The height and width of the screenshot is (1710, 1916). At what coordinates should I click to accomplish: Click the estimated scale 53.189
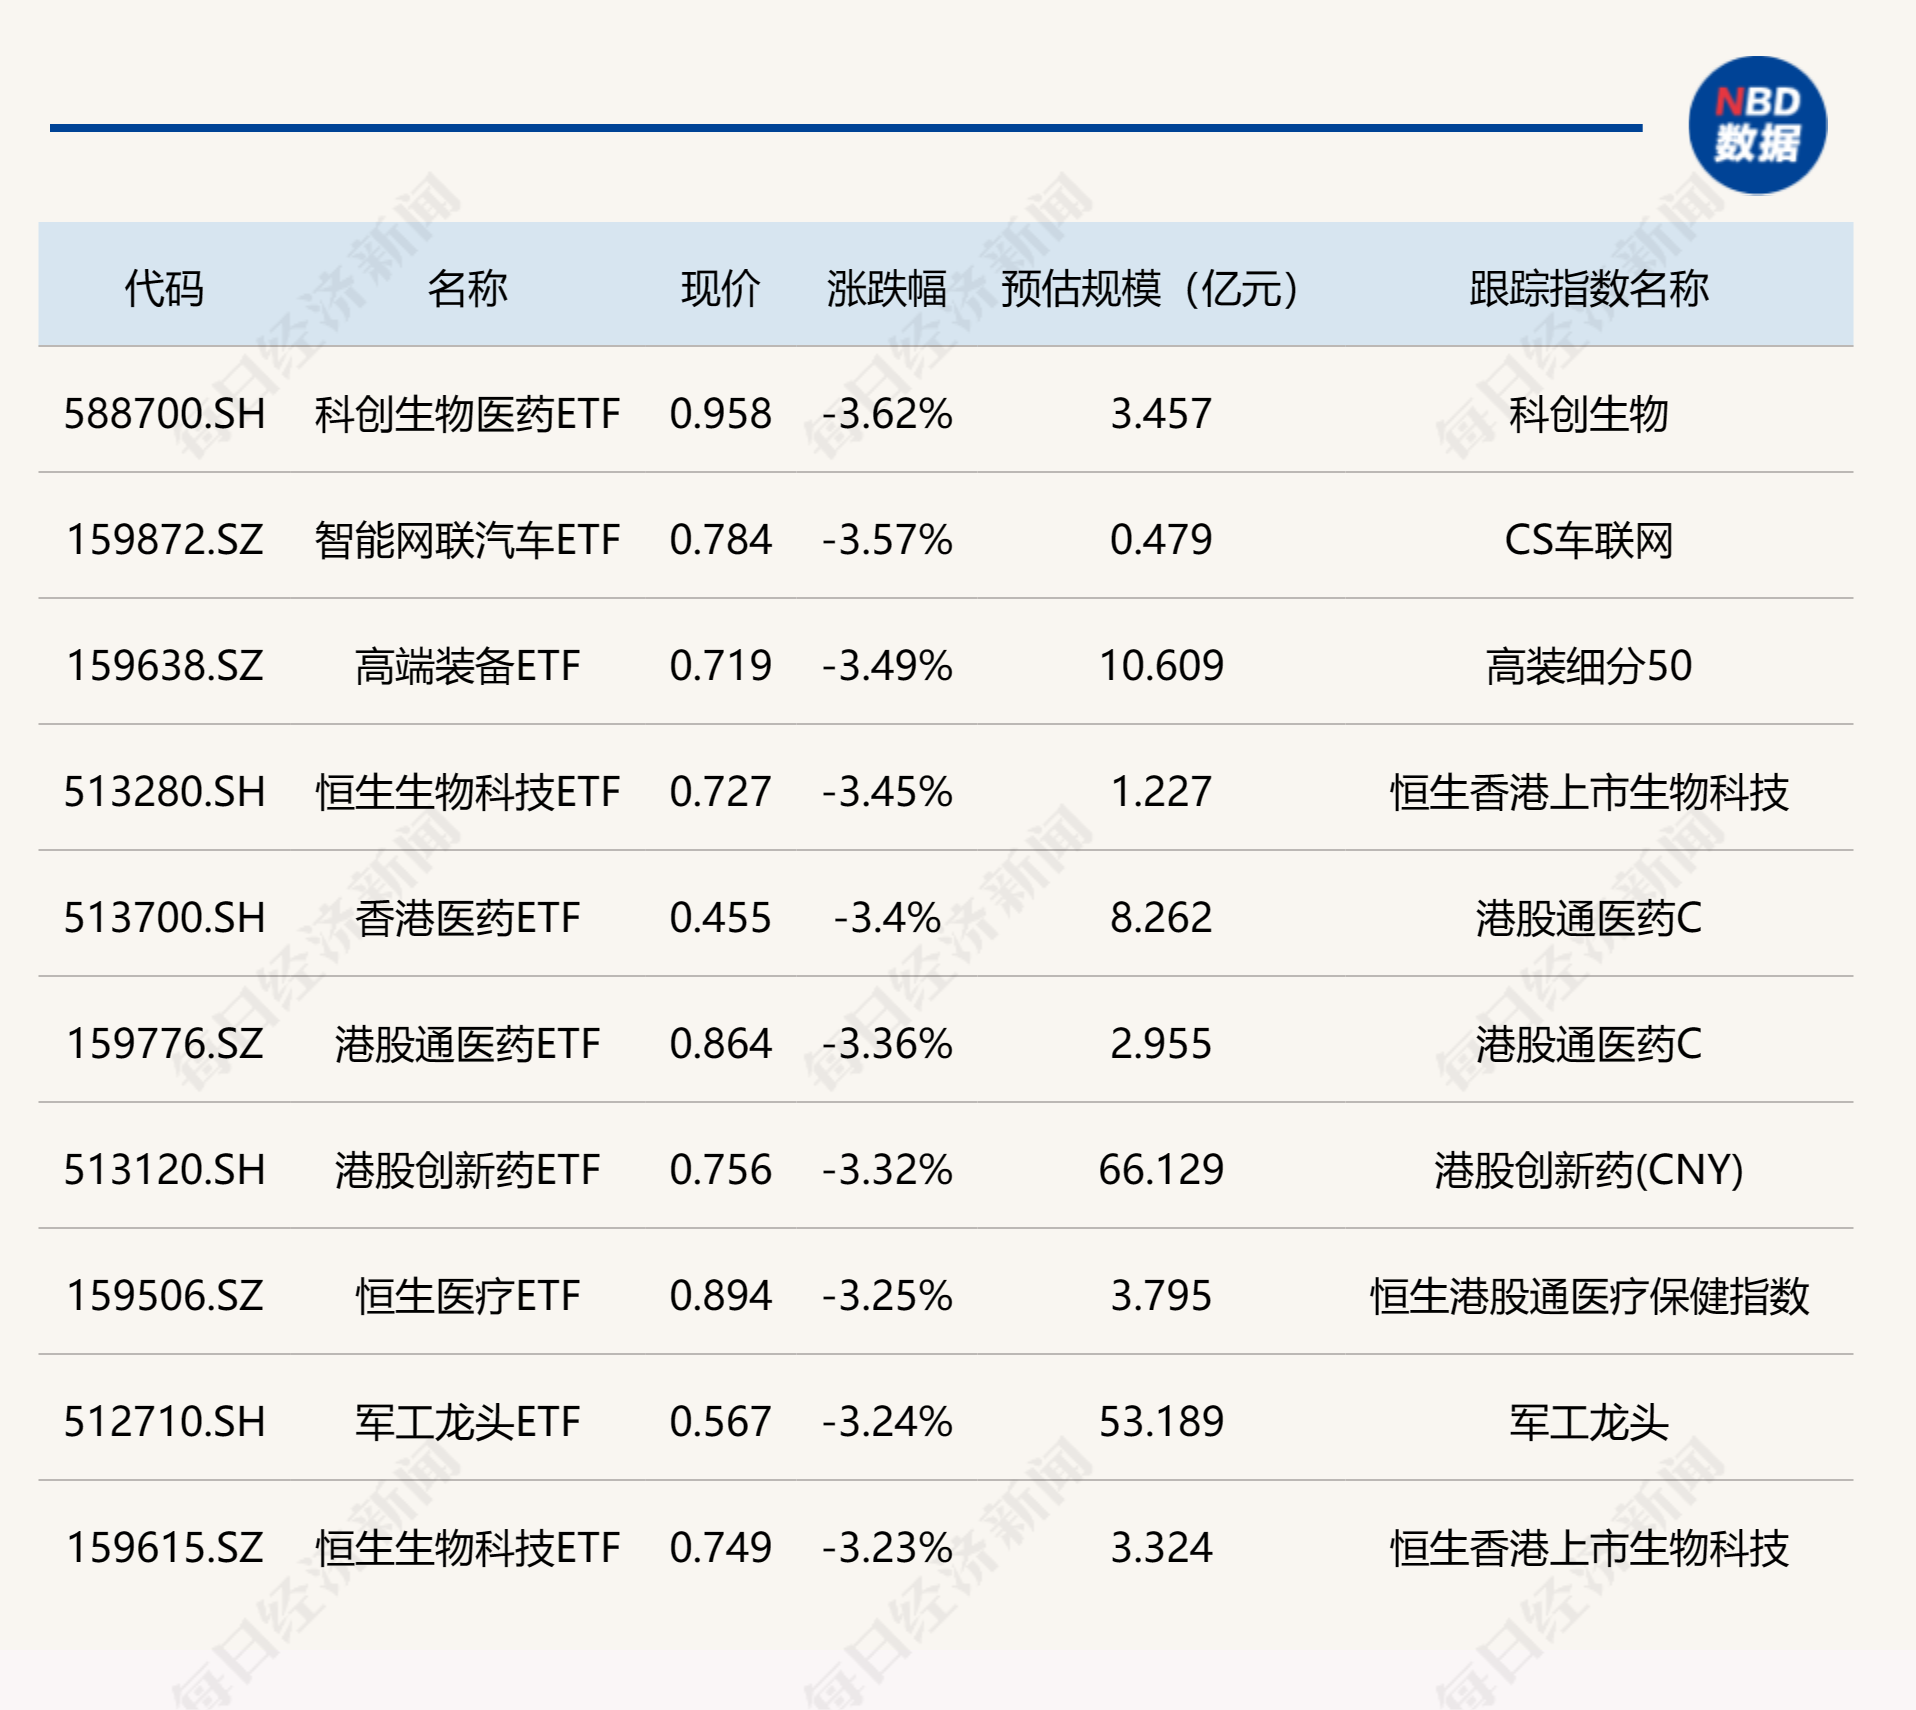point(1161,1422)
